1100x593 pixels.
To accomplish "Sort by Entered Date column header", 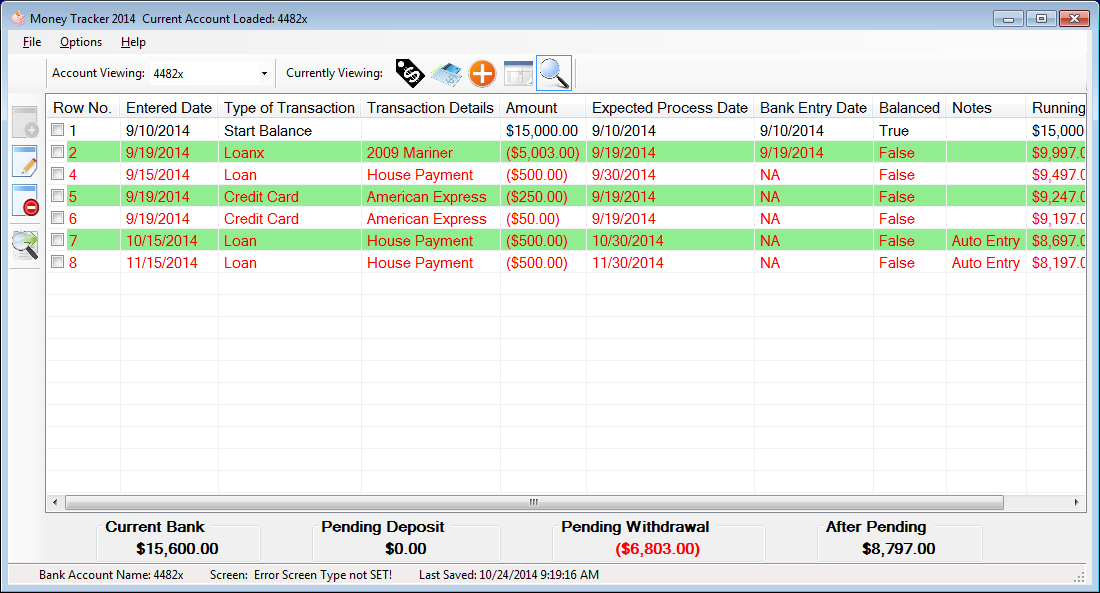I will pyautogui.click(x=169, y=107).
